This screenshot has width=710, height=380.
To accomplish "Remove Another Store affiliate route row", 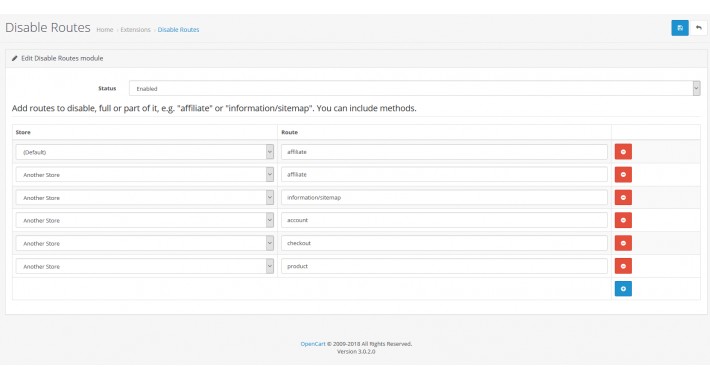I will [623, 174].
